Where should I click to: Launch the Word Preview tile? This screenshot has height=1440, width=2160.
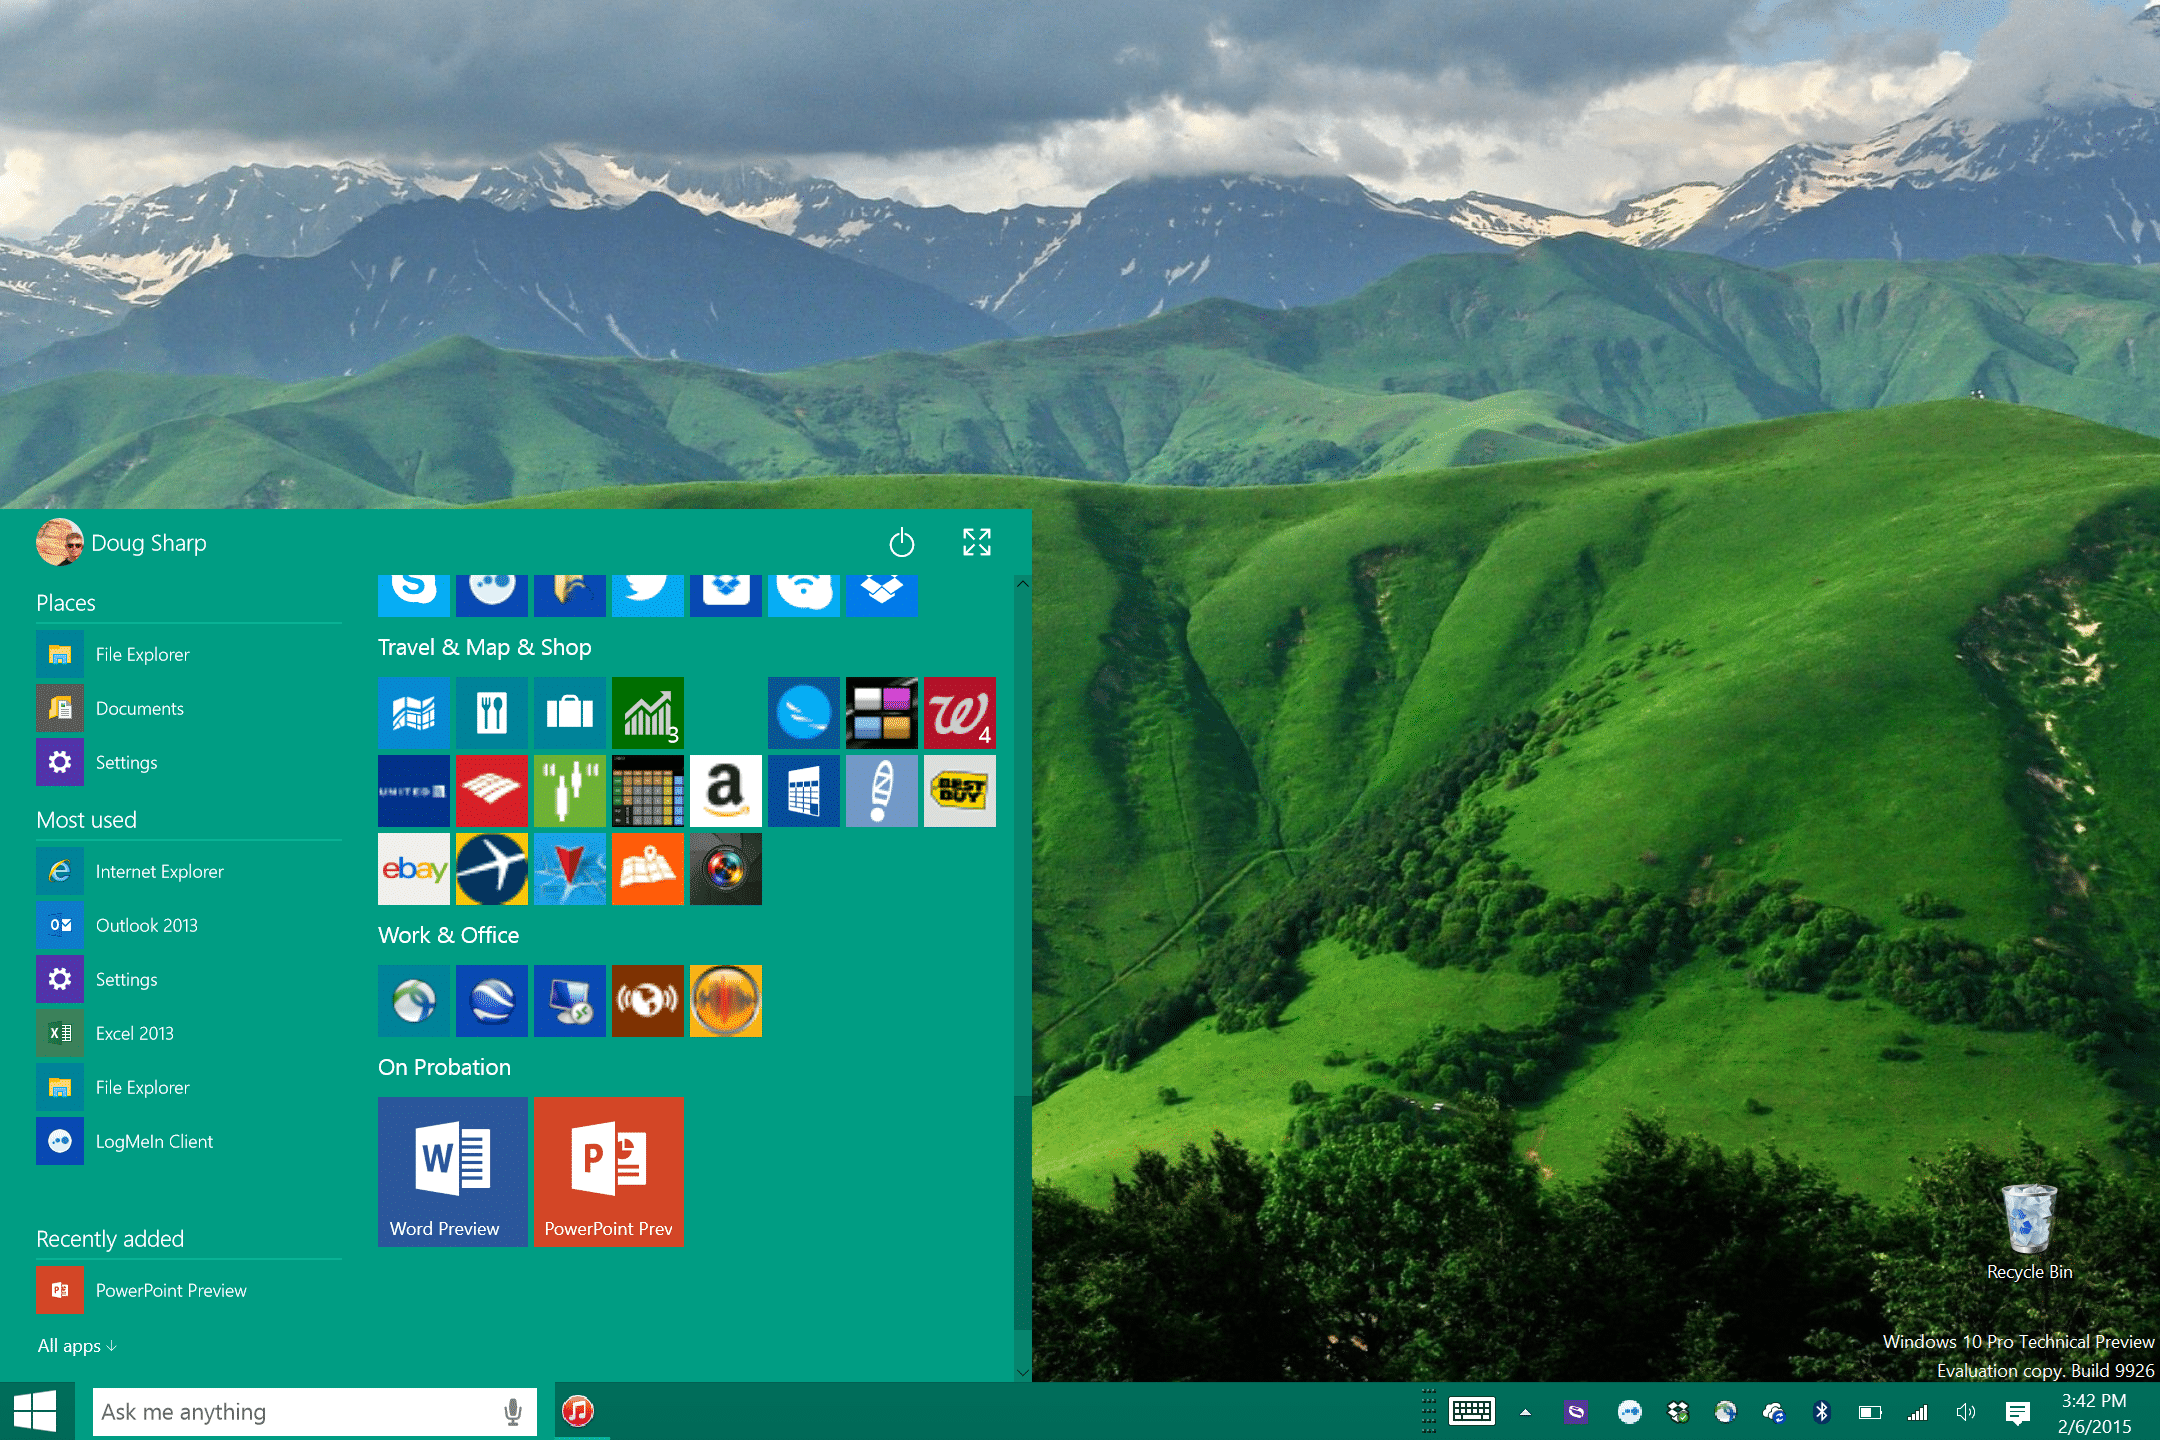tap(452, 1172)
